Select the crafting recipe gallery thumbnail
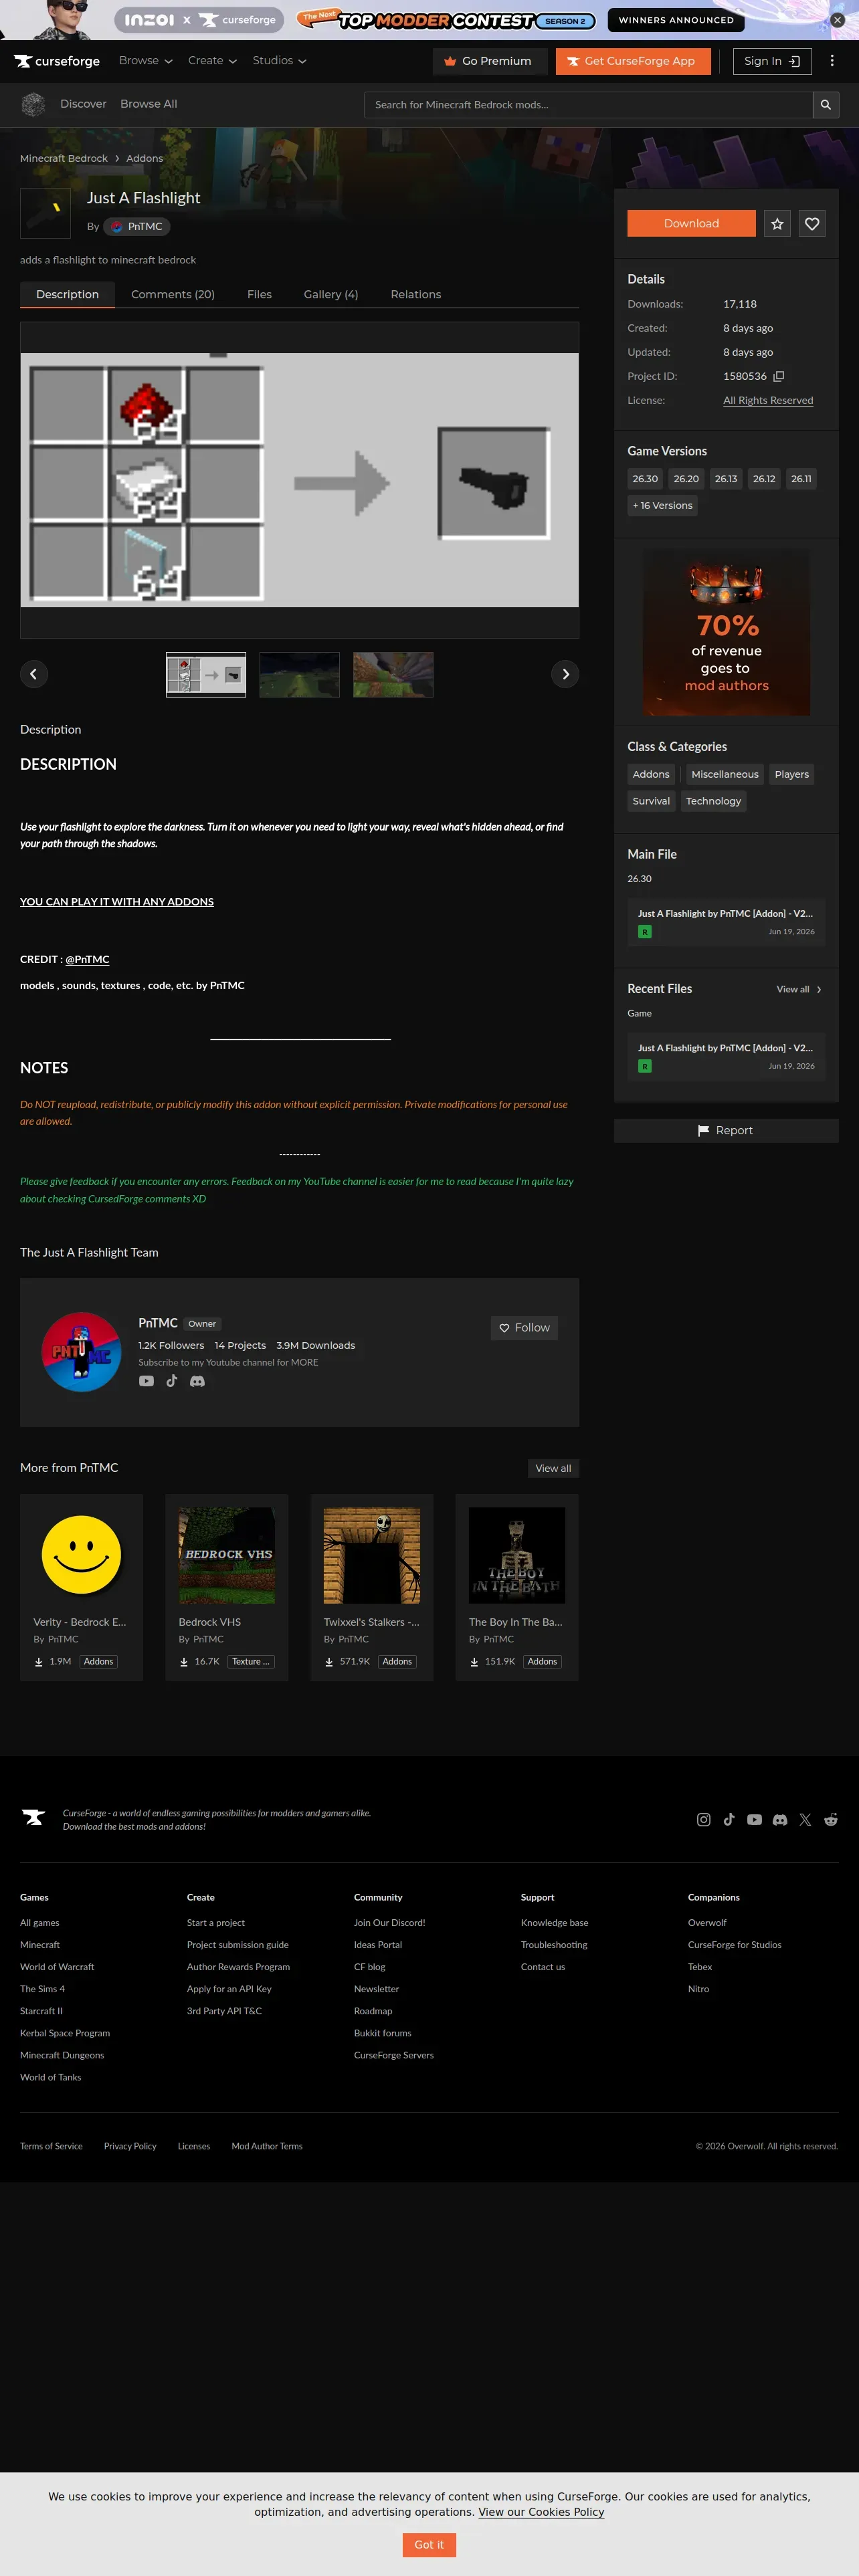 tap(206, 675)
